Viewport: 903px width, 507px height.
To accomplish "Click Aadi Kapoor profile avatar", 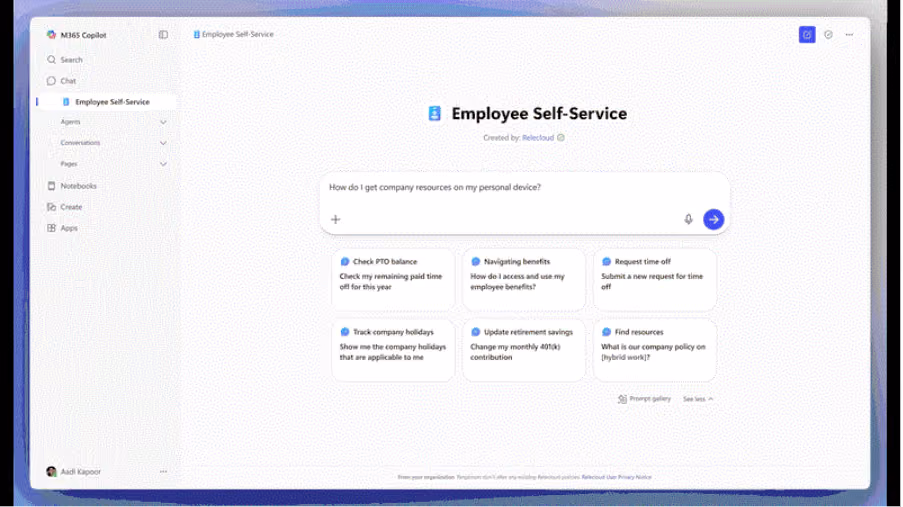I will tap(51, 472).
